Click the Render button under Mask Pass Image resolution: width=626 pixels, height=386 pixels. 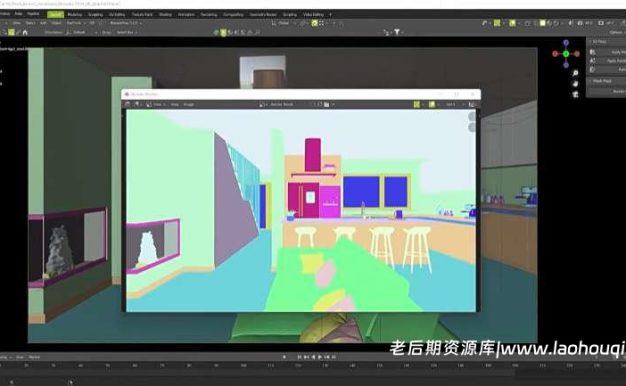click(x=608, y=91)
